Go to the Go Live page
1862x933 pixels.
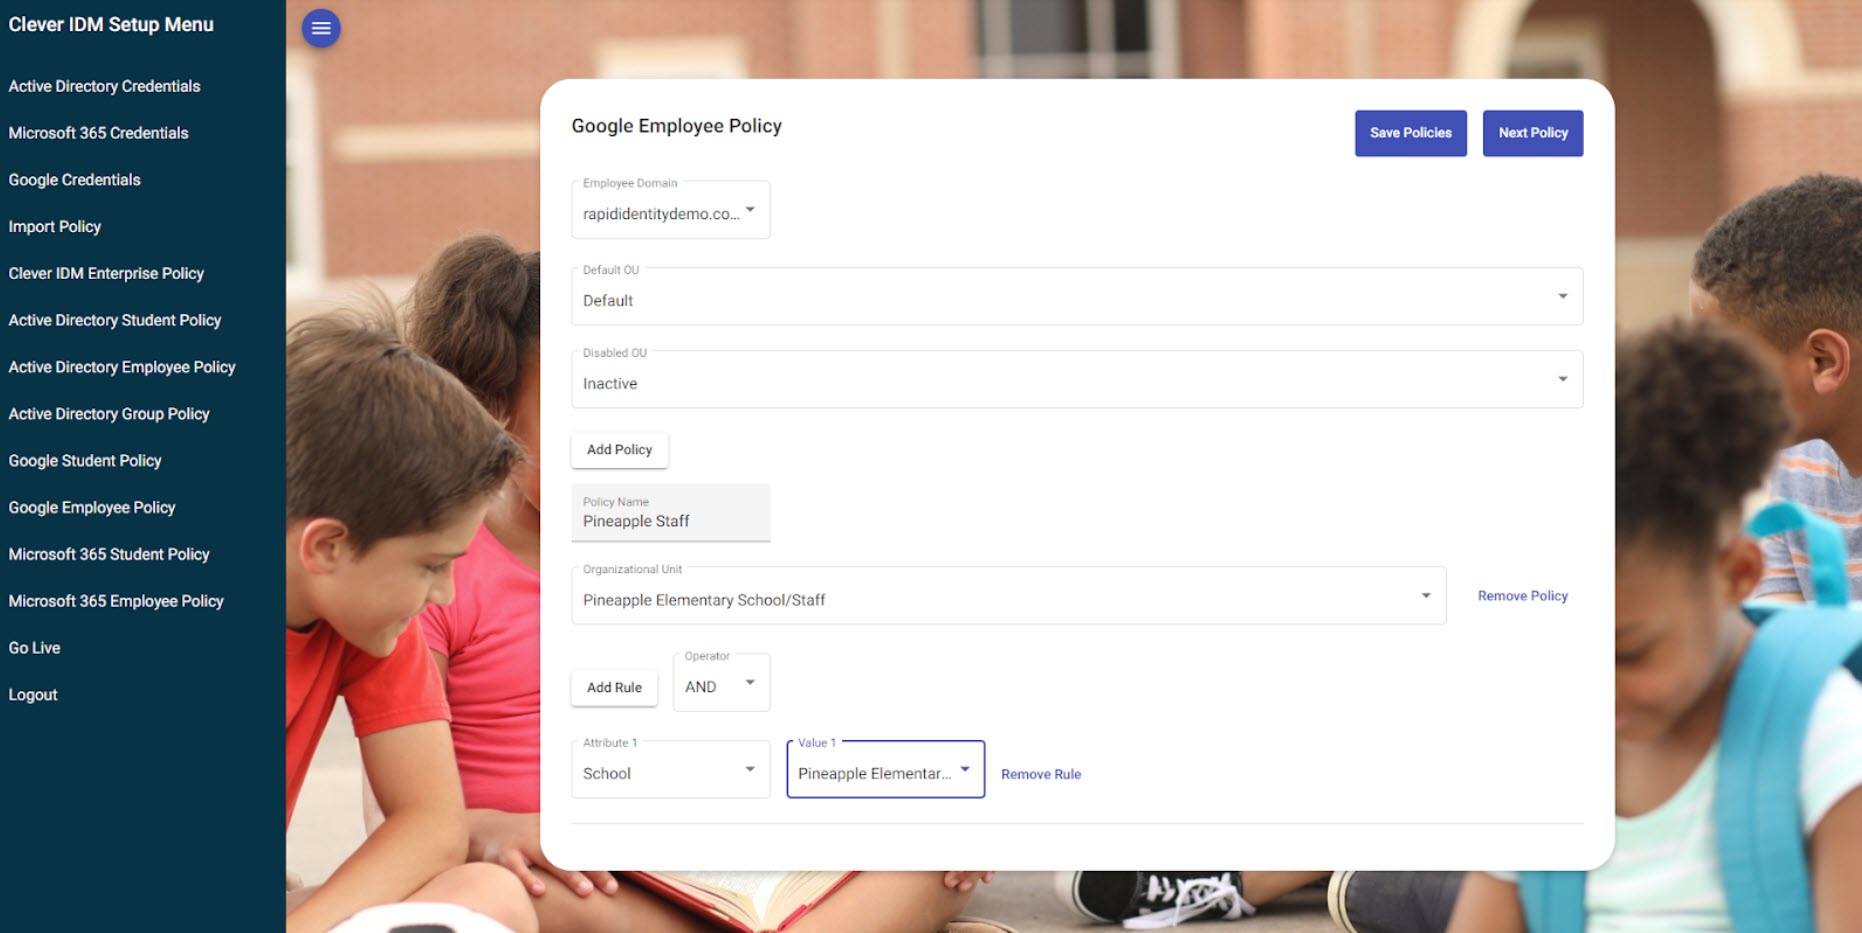34,648
